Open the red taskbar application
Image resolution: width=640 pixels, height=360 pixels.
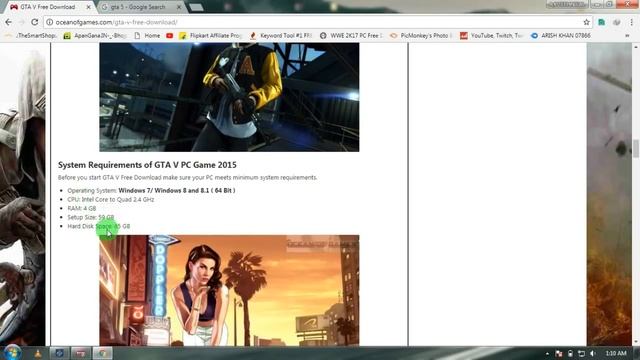(x=80, y=353)
